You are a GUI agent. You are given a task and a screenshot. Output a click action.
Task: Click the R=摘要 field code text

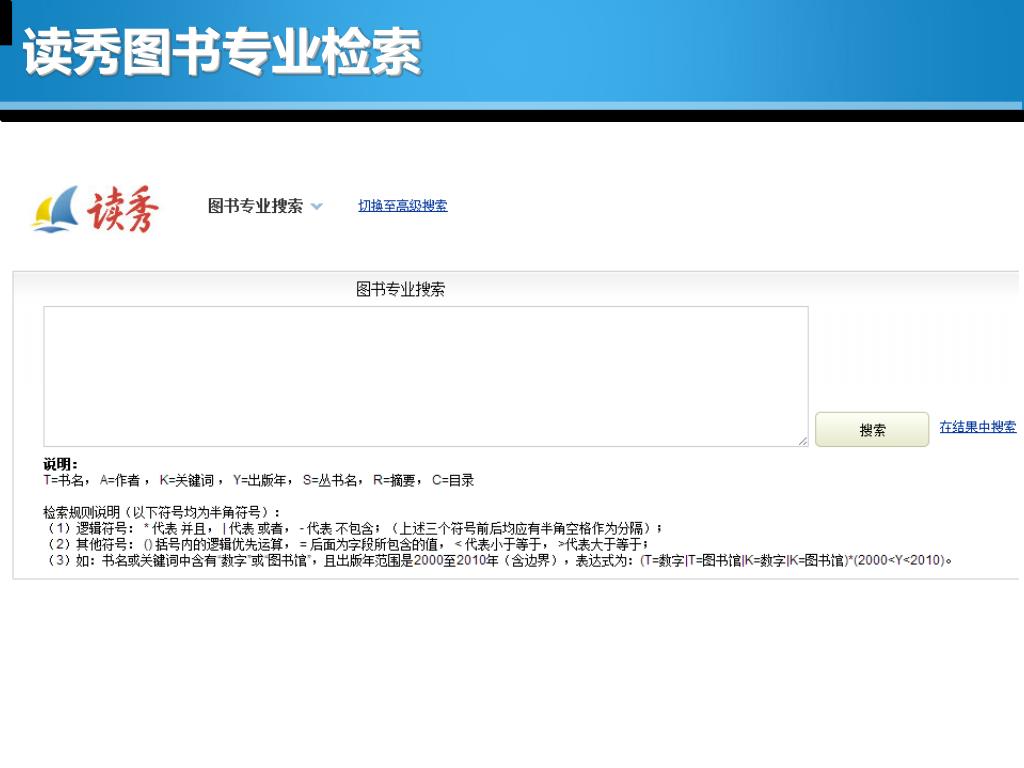(x=394, y=481)
